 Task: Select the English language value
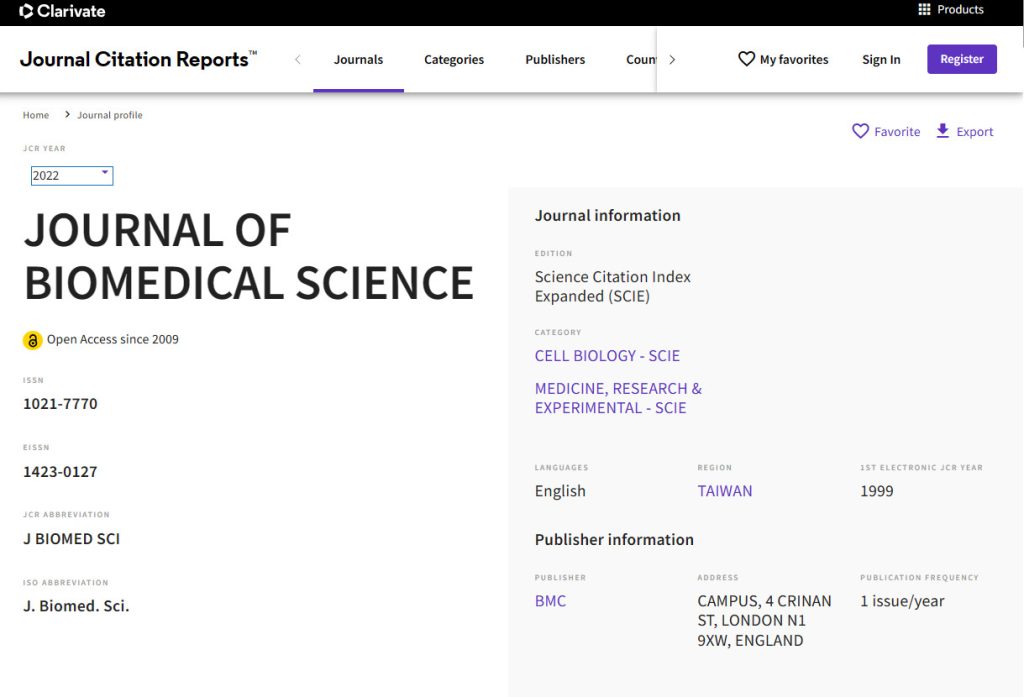560,491
